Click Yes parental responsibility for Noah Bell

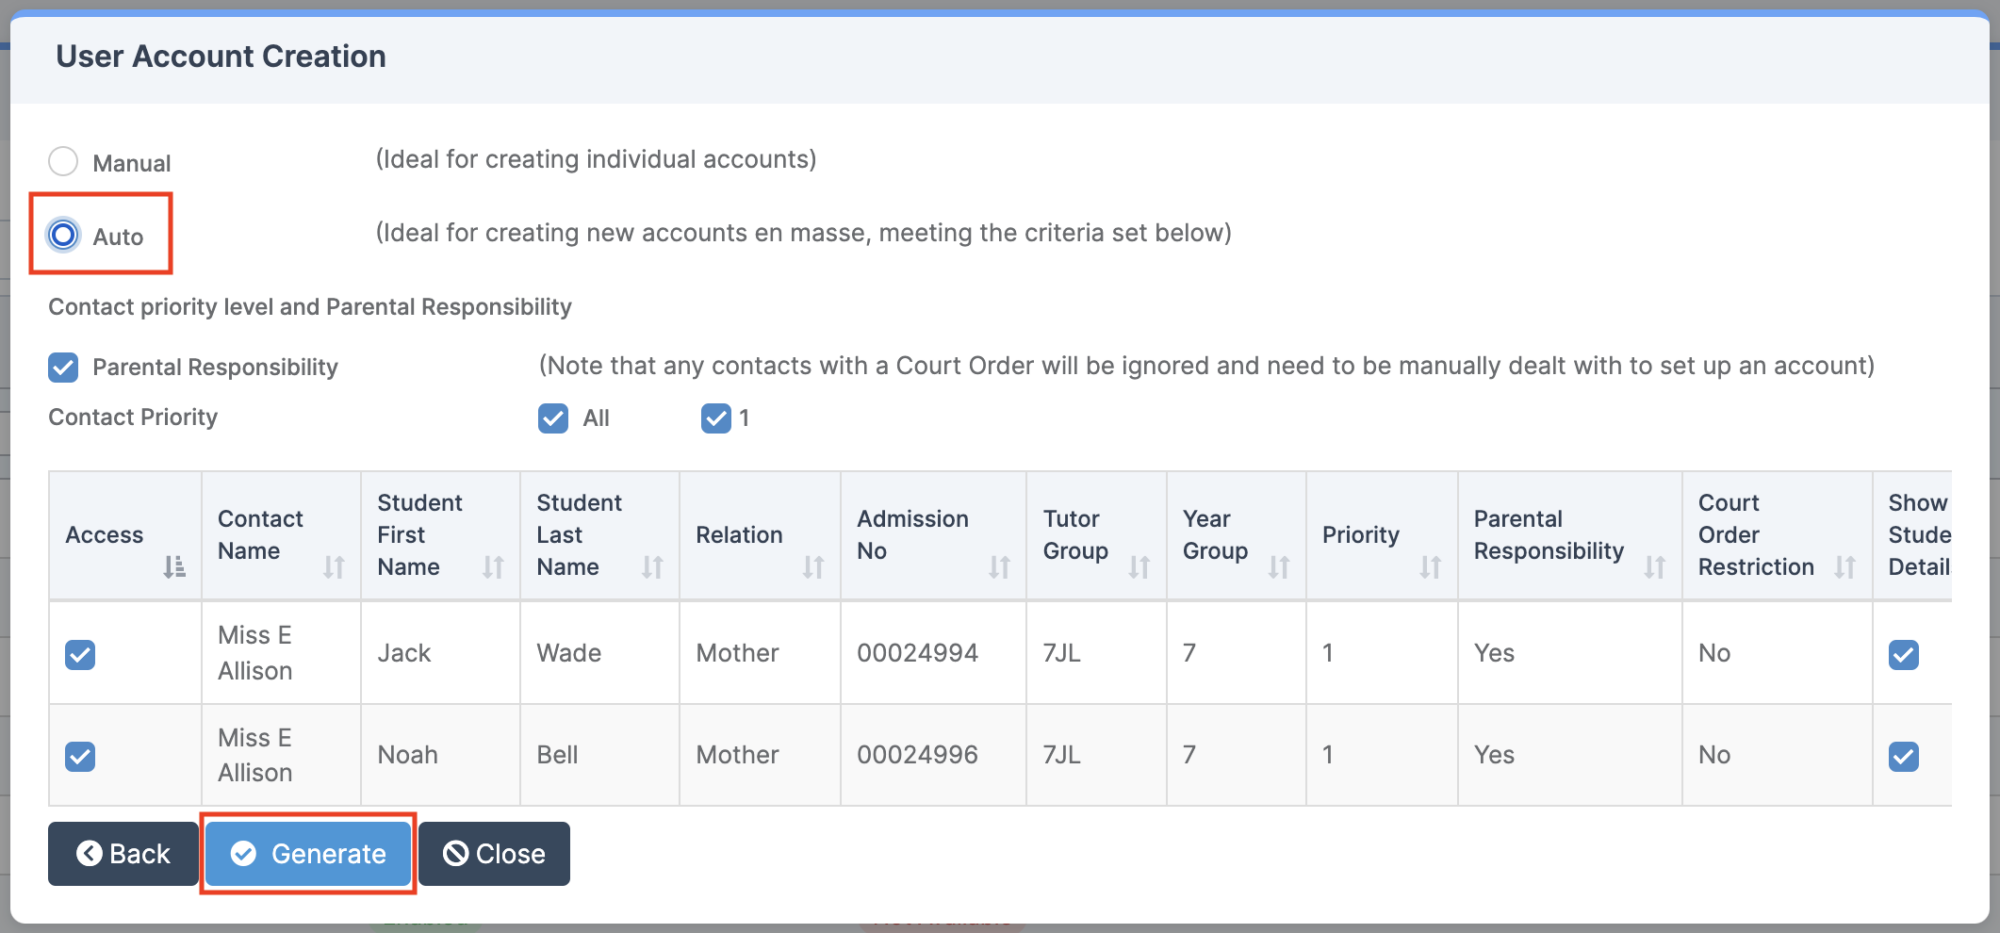click(1494, 755)
